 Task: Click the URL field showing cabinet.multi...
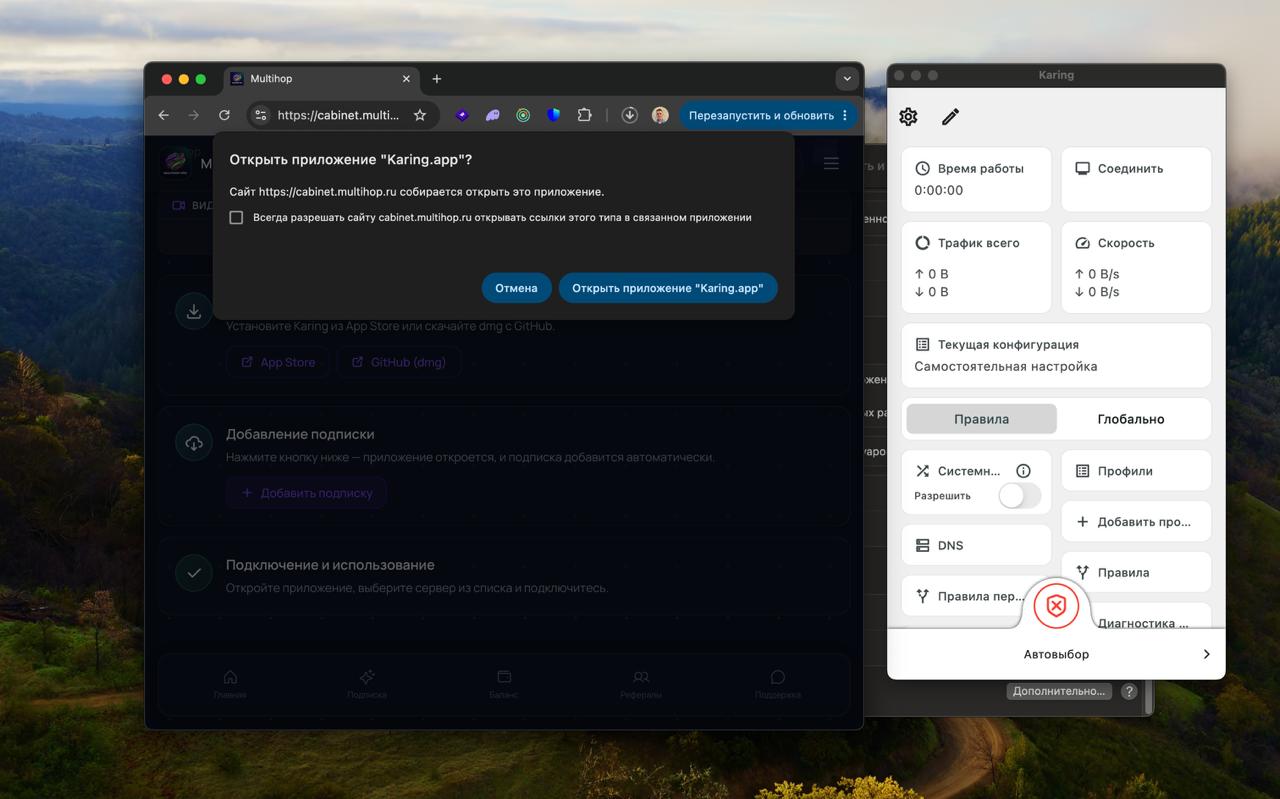coord(338,116)
